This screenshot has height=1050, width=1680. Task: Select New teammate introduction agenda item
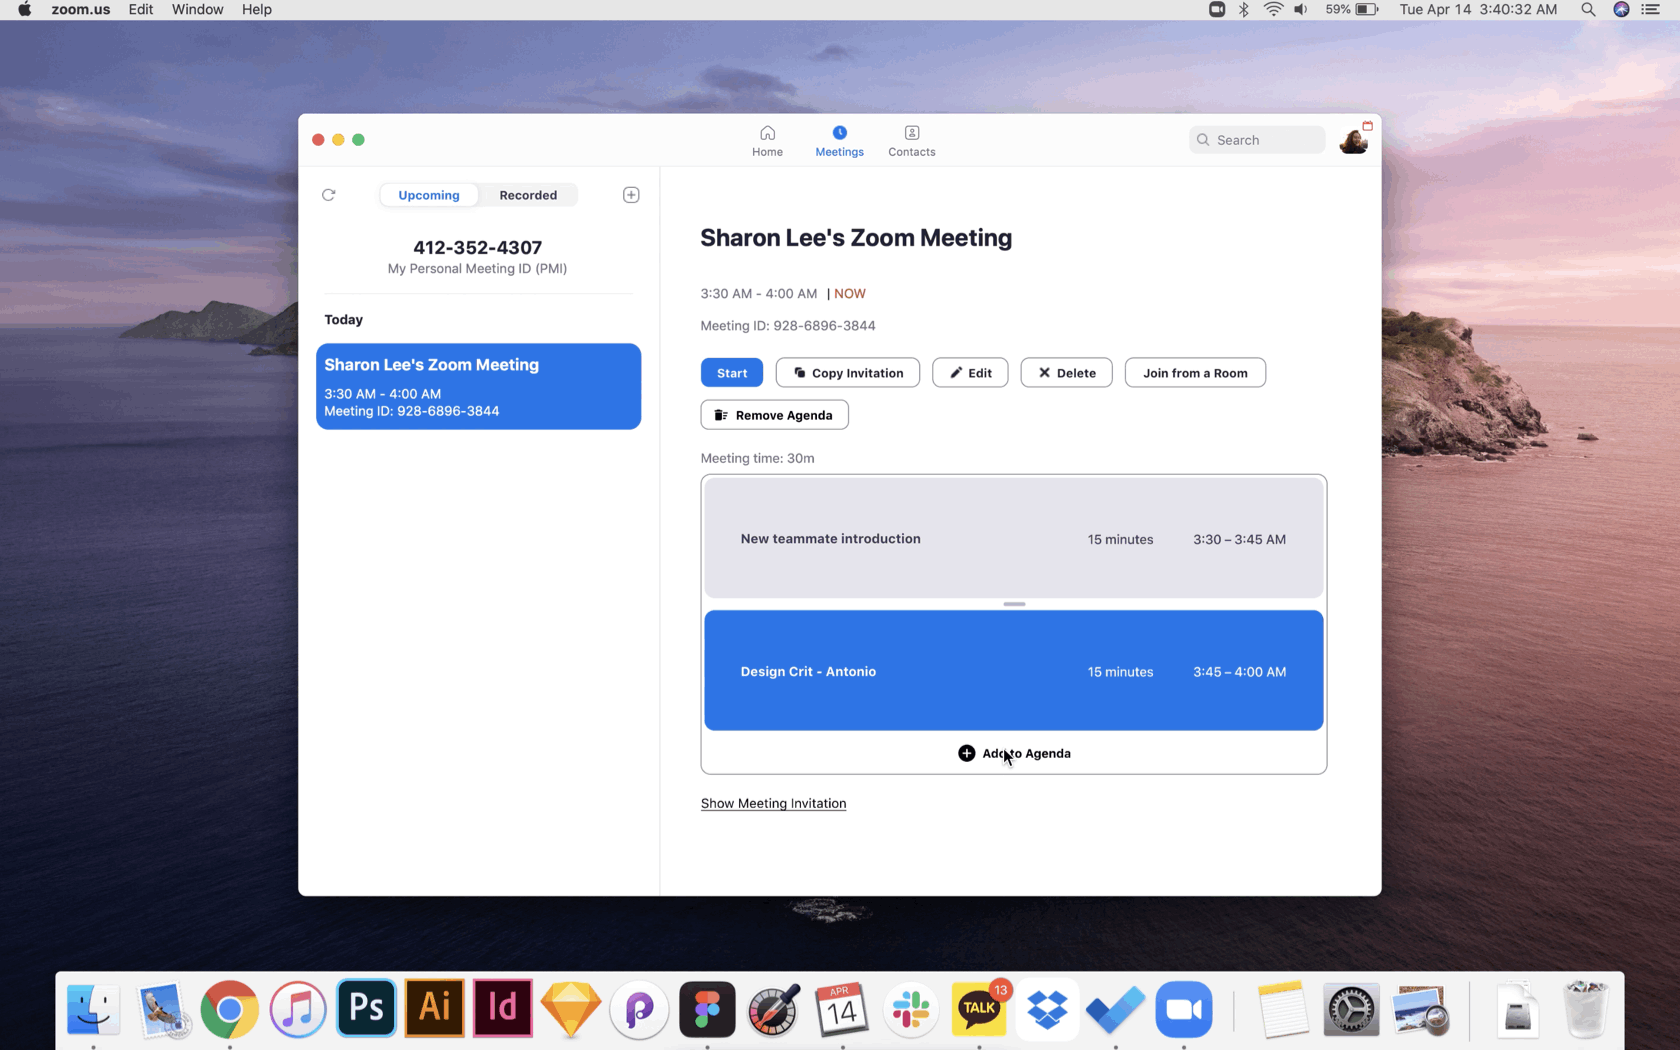(x=1014, y=538)
